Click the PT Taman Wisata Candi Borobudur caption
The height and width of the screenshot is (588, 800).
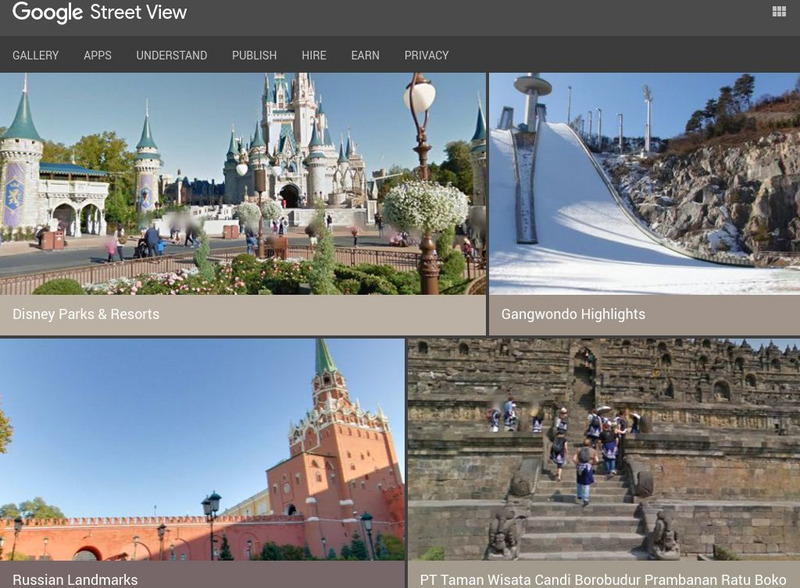(603, 580)
